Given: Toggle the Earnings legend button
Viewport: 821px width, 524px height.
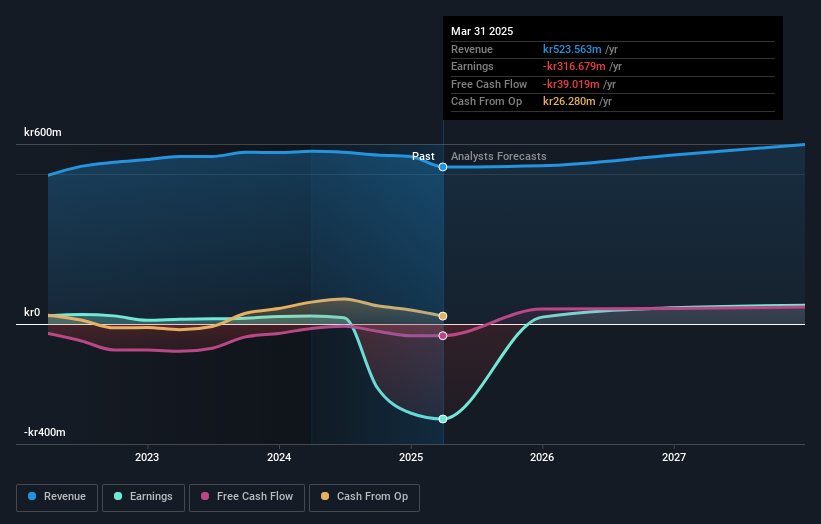Looking at the screenshot, I should click(x=143, y=497).
